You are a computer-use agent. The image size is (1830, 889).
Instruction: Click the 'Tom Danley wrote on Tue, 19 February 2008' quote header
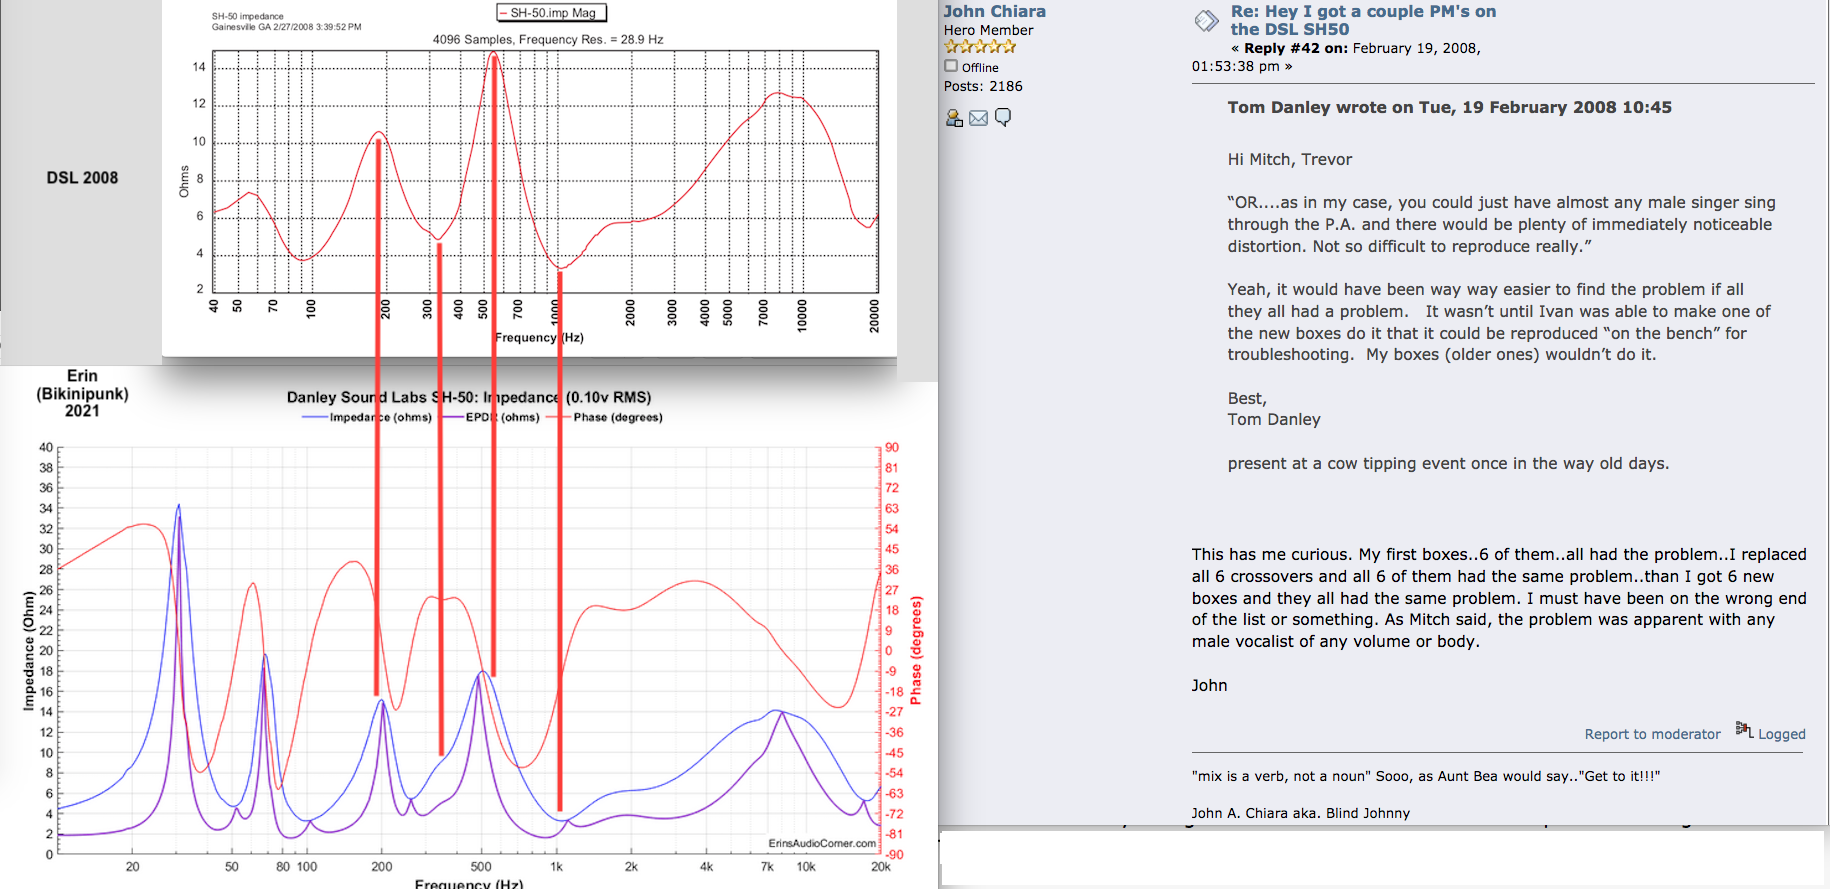[1449, 107]
